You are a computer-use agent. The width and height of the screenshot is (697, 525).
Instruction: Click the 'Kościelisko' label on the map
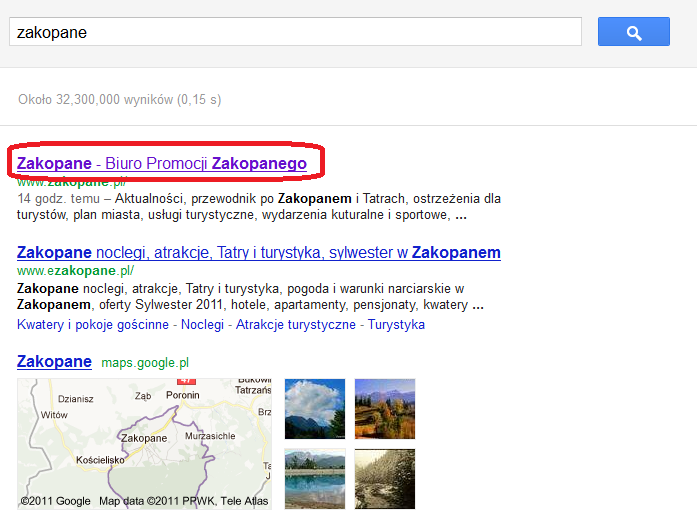[100, 460]
